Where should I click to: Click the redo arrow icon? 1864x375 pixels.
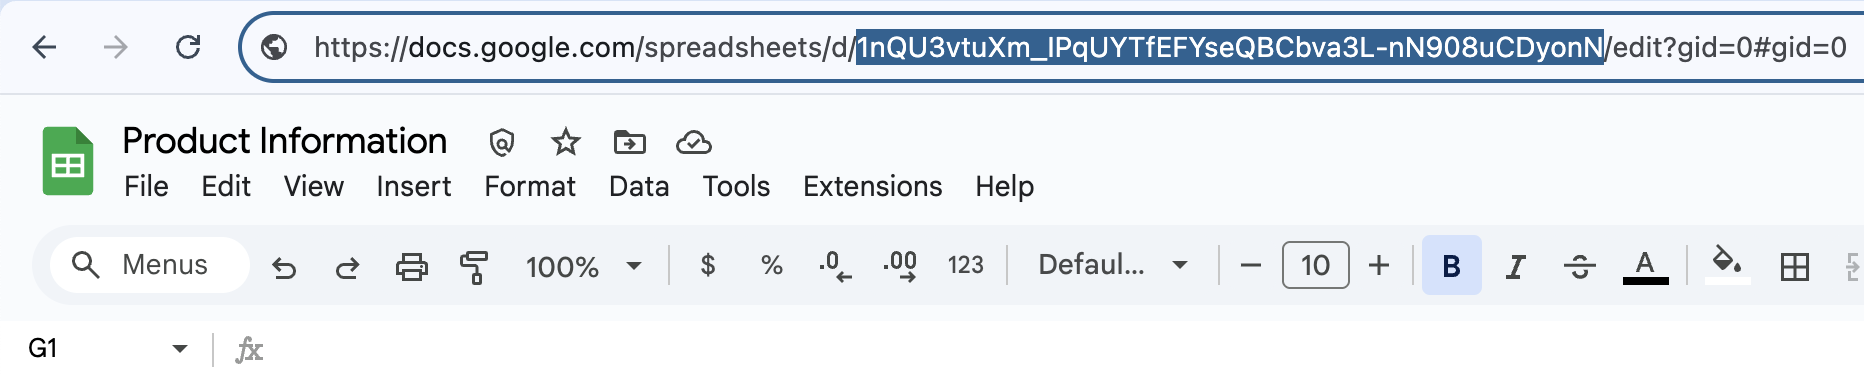(x=347, y=267)
